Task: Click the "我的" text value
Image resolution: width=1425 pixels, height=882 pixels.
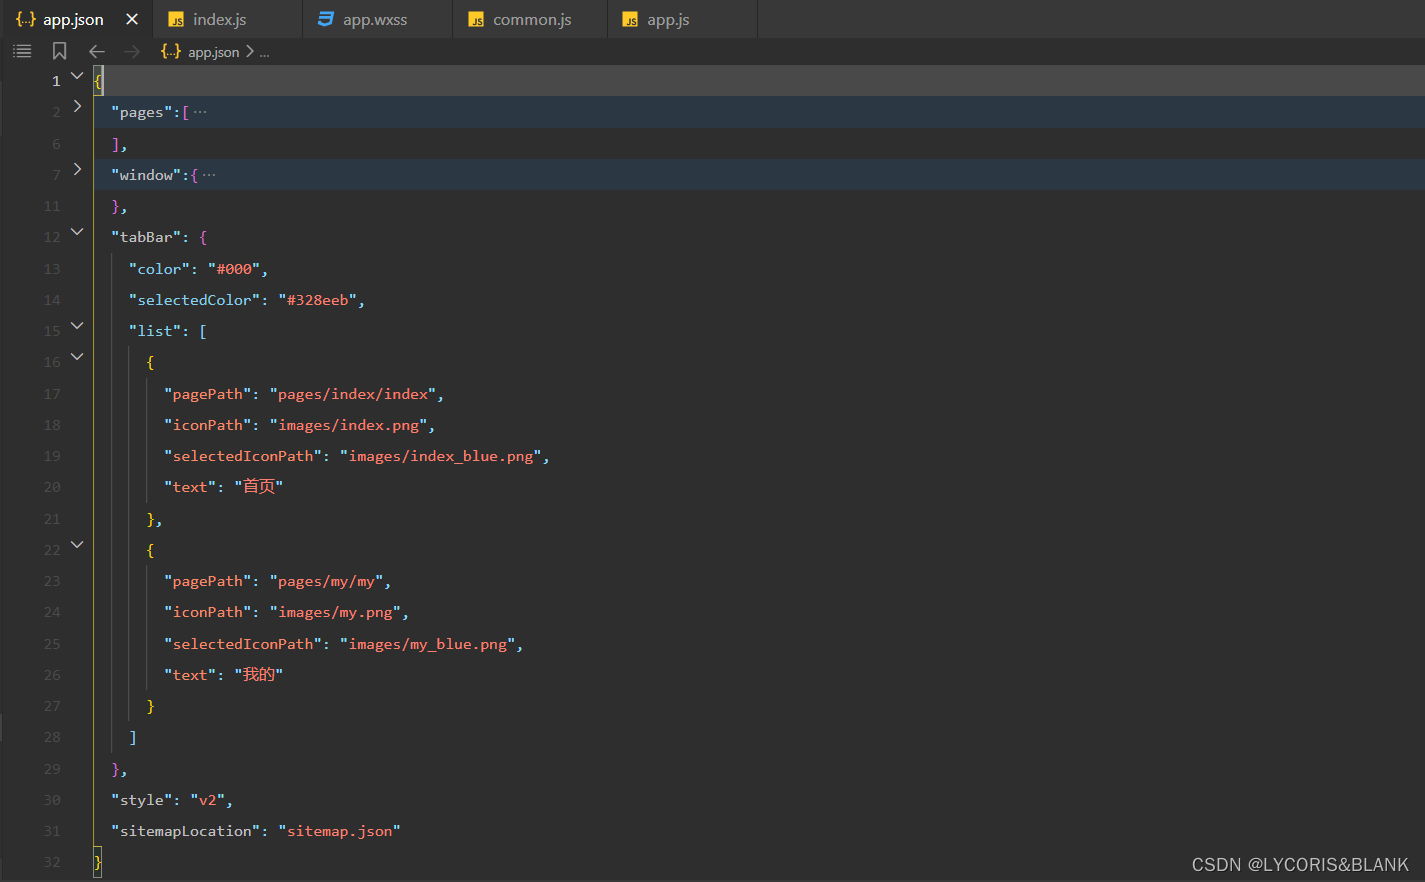Action: tap(259, 675)
